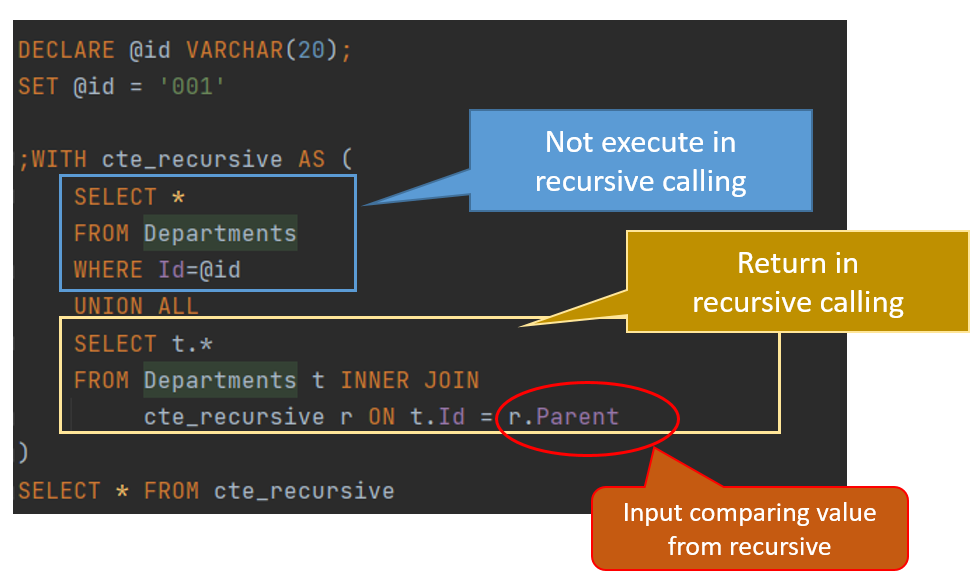The image size is (980, 580).
Task: Click the orange callout 'Input comparing value from recursive'
Action: 749,528
